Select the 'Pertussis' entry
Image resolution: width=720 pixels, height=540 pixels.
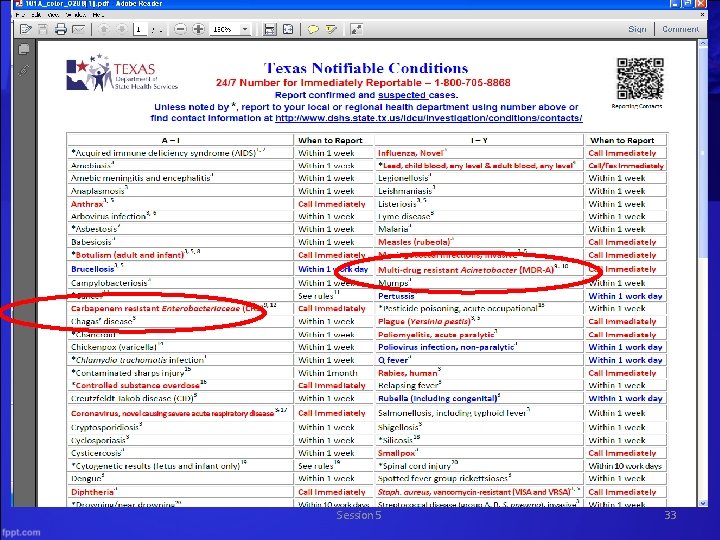[x=396, y=296]
